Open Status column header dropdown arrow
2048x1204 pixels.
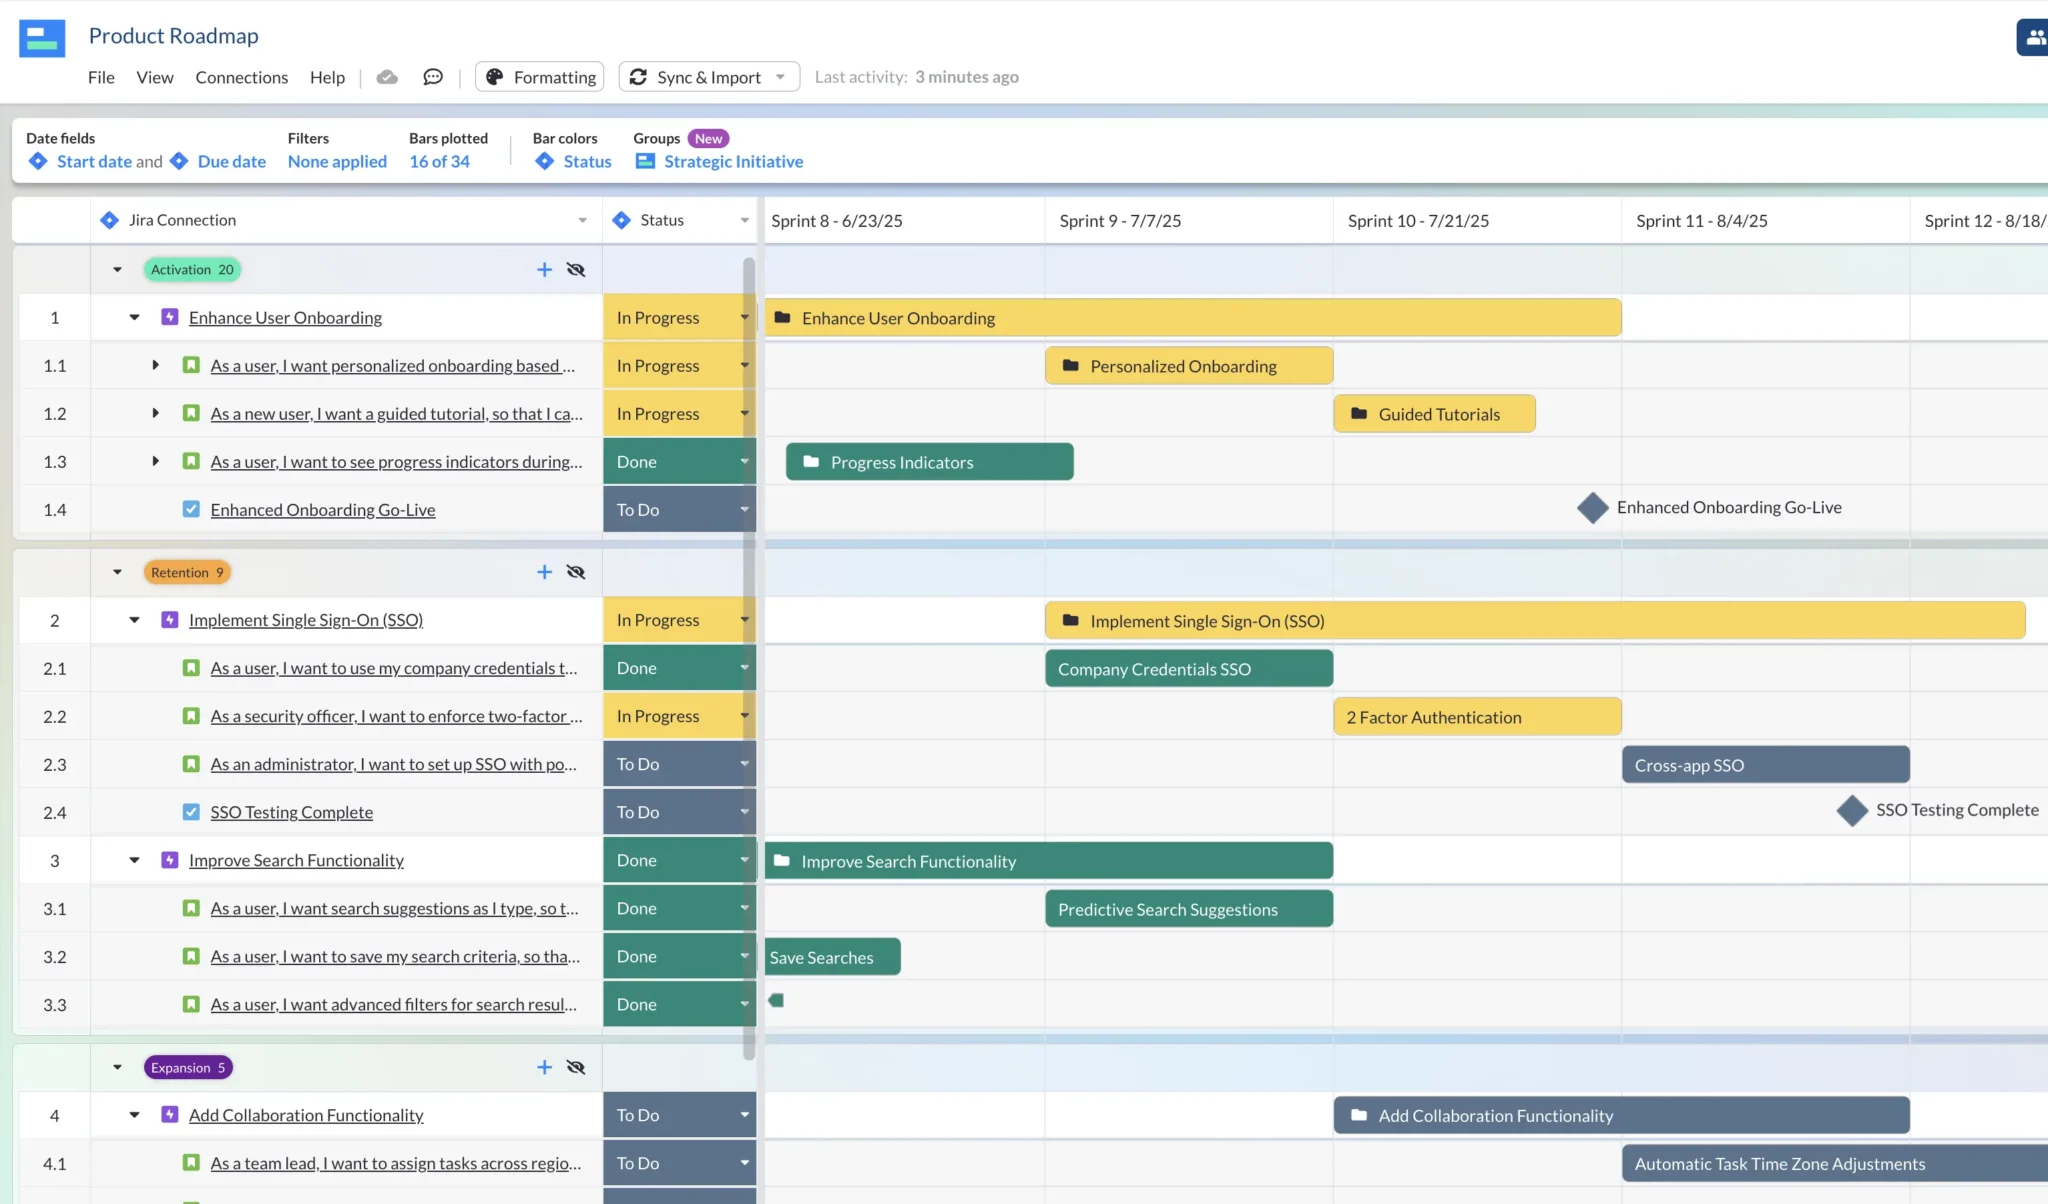[744, 220]
